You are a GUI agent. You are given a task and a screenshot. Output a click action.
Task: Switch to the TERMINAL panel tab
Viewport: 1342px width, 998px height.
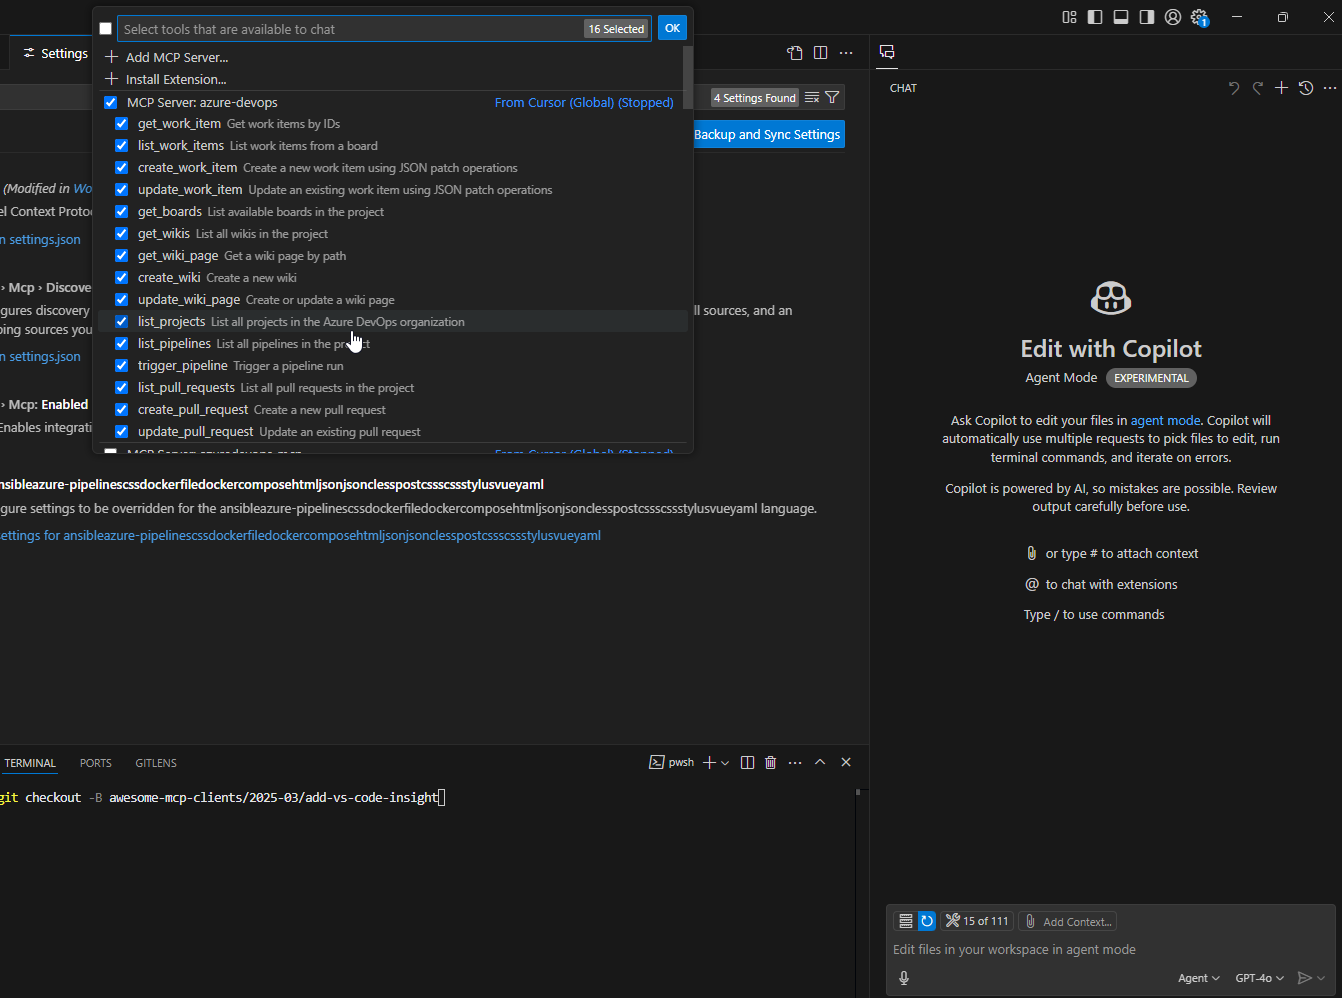tap(30, 763)
